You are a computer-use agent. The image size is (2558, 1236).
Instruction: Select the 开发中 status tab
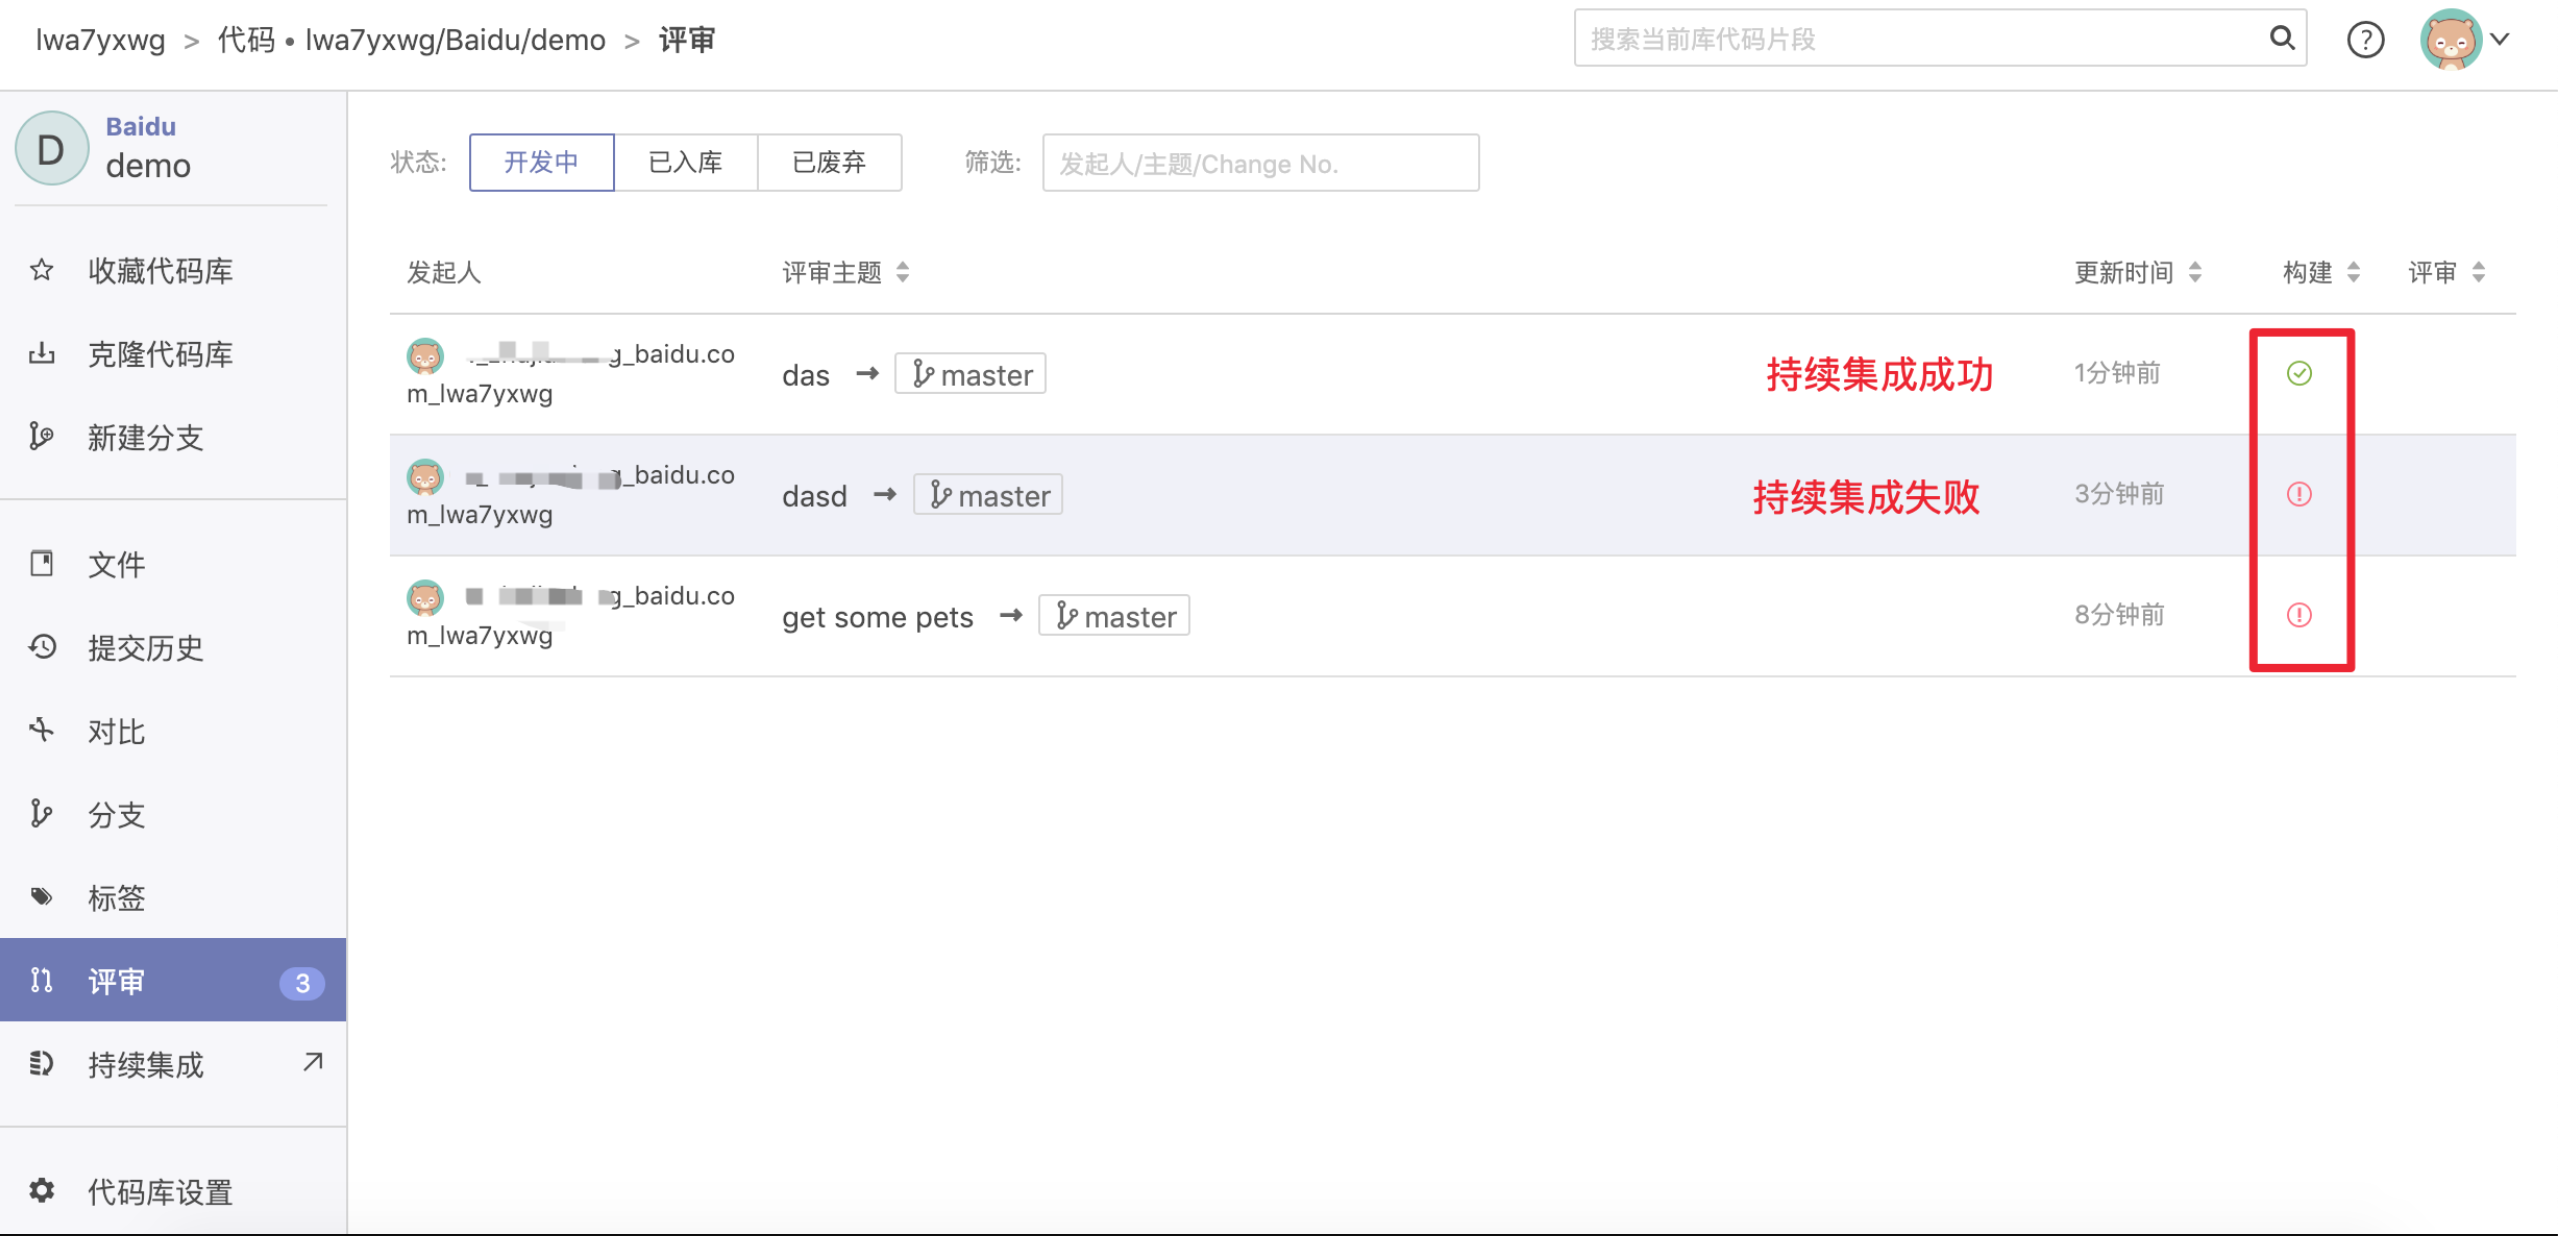[x=541, y=162]
